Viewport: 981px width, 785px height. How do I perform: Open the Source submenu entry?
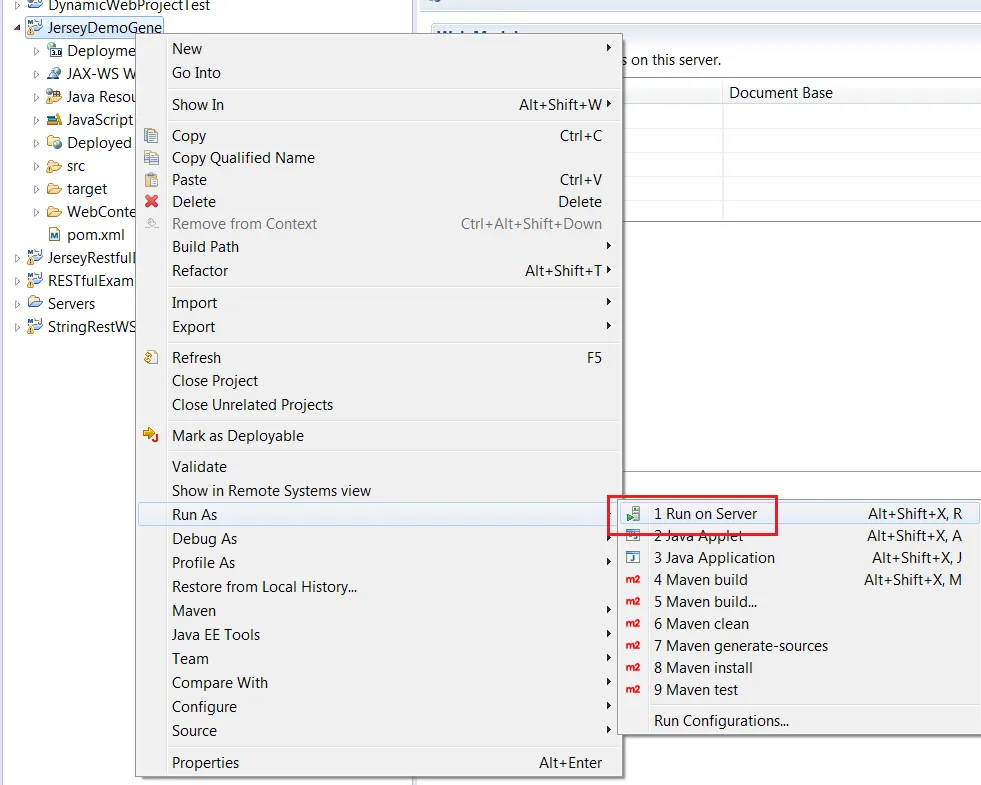coord(379,731)
